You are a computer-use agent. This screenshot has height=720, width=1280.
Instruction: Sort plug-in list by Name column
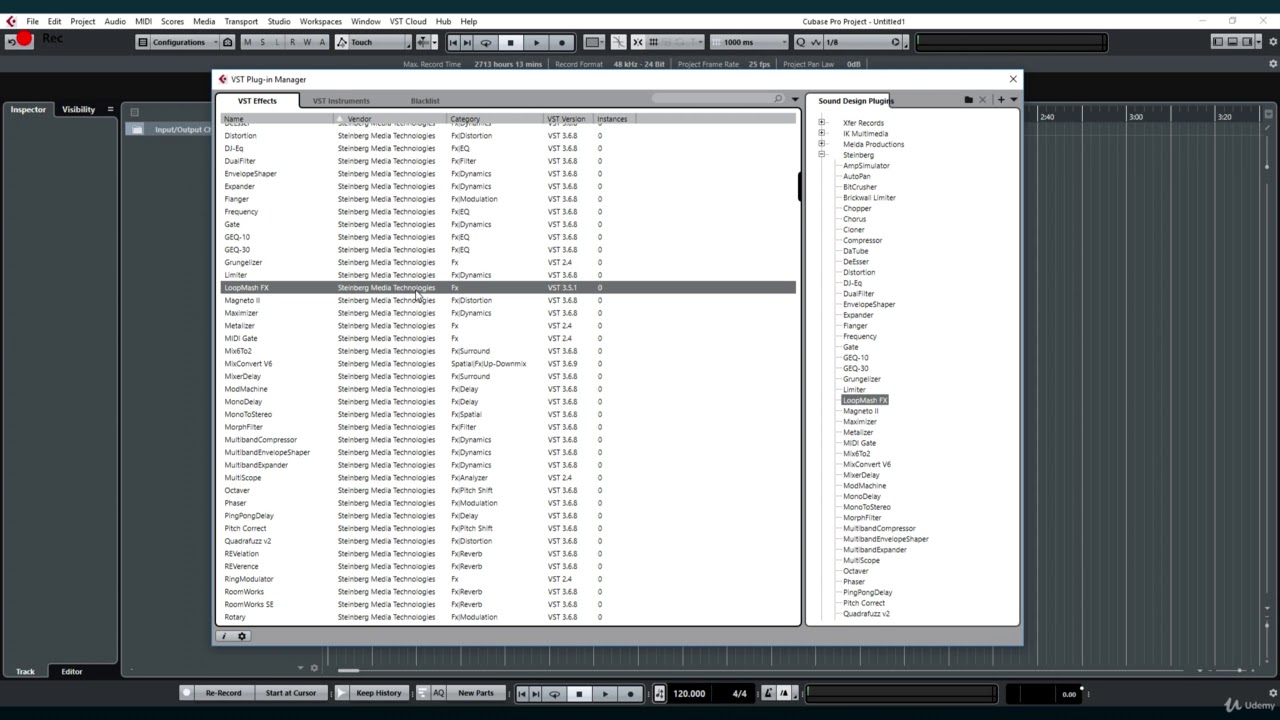[x=276, y=119]
